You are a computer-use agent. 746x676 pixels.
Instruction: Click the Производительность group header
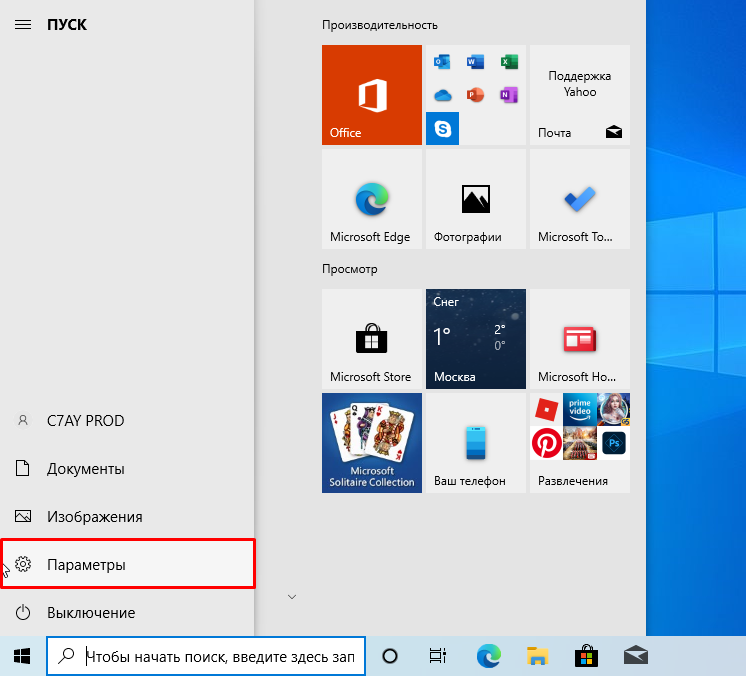point(380,25)
